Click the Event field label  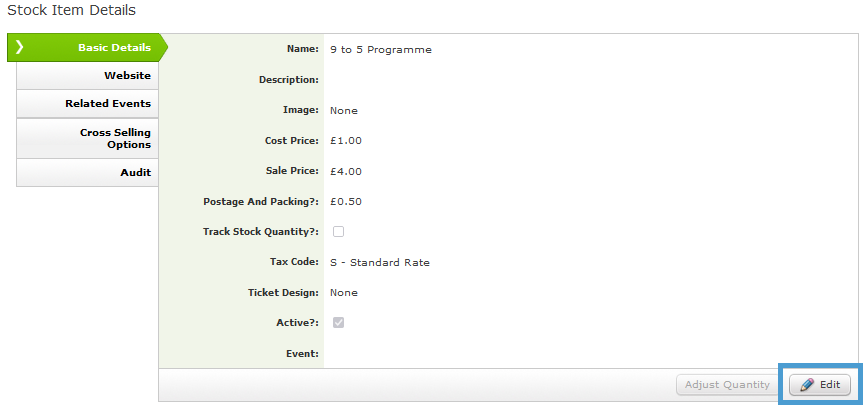click(302, 353)
